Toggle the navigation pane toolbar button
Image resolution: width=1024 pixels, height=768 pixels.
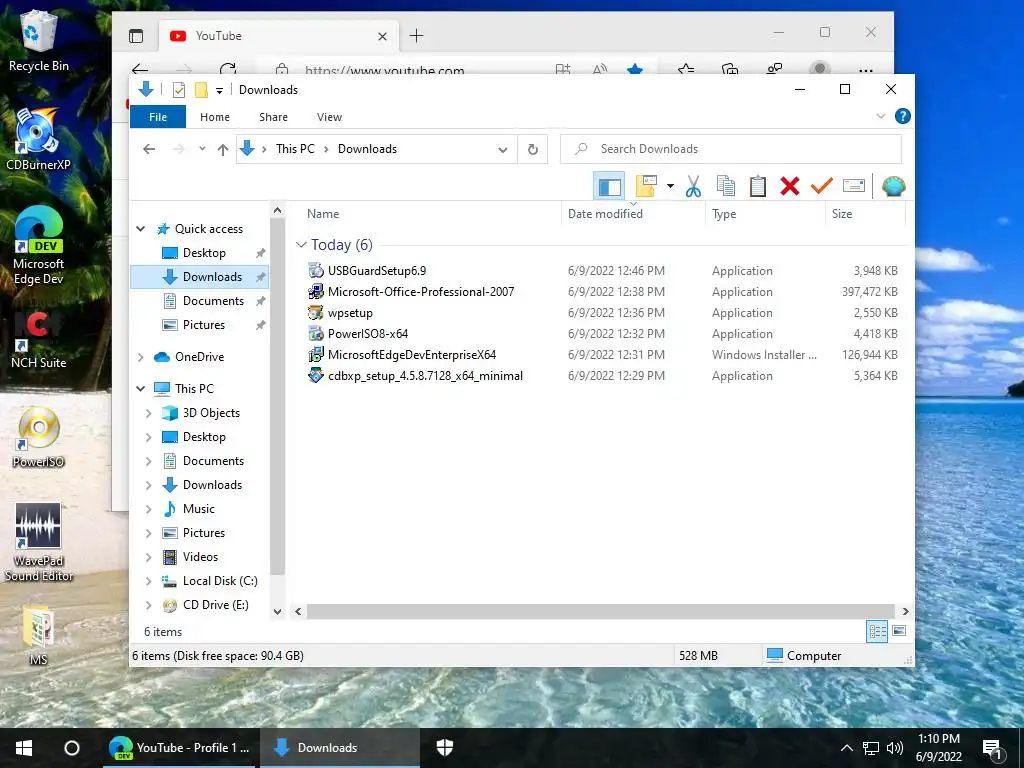pyautogui.click(x=609, y=187)
